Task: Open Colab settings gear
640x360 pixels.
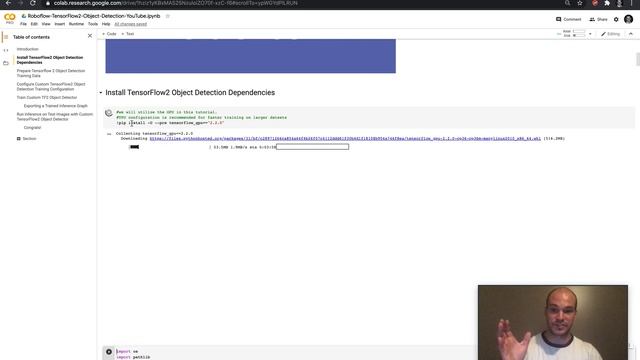Action: (616, 19)
